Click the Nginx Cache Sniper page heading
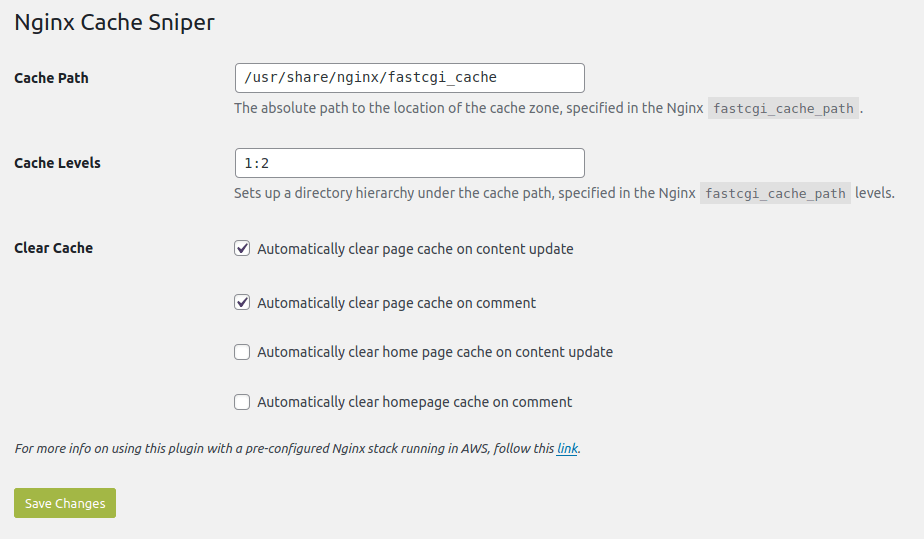The image size is (924, 539). [x=114, y=22]
